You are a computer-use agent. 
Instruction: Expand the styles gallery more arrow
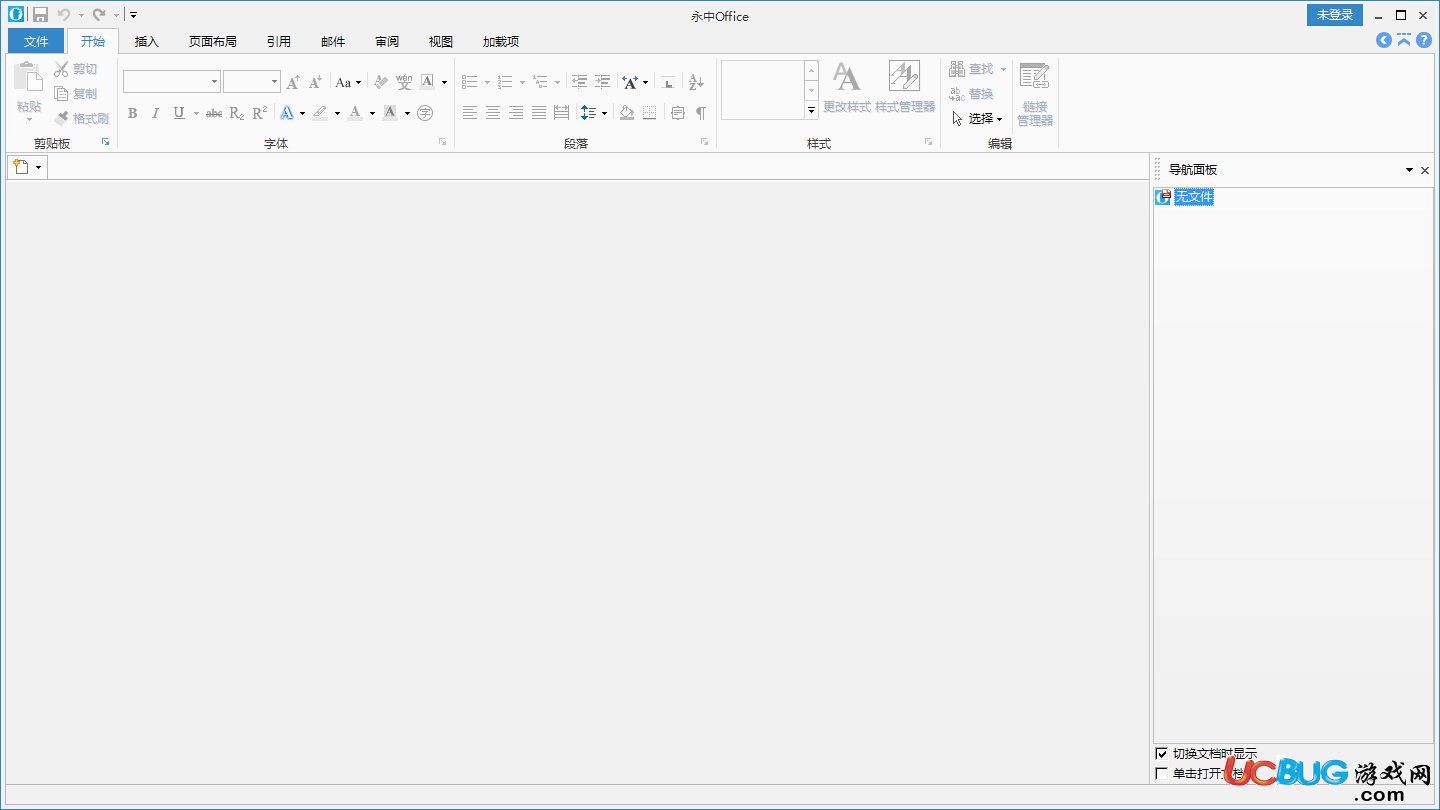811,110
